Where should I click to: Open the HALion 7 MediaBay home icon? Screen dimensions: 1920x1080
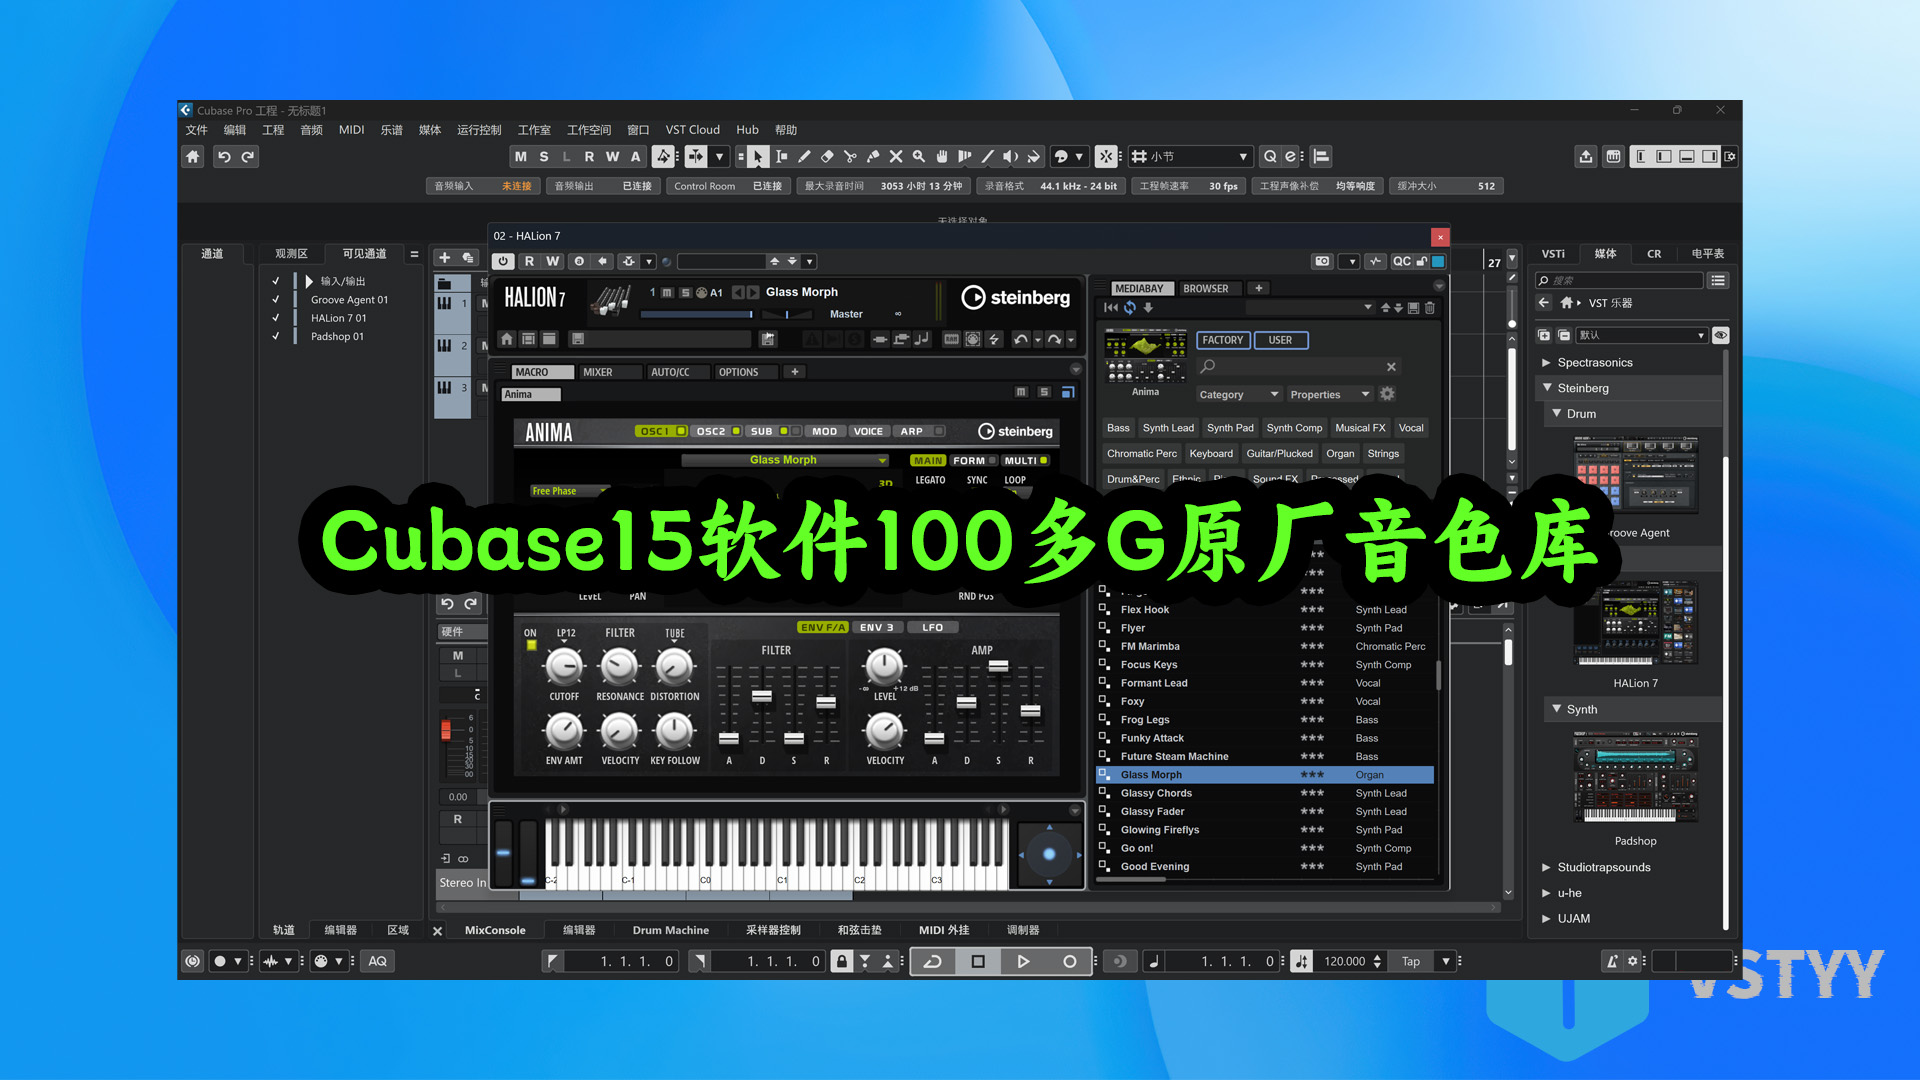[x=506, y=338]
